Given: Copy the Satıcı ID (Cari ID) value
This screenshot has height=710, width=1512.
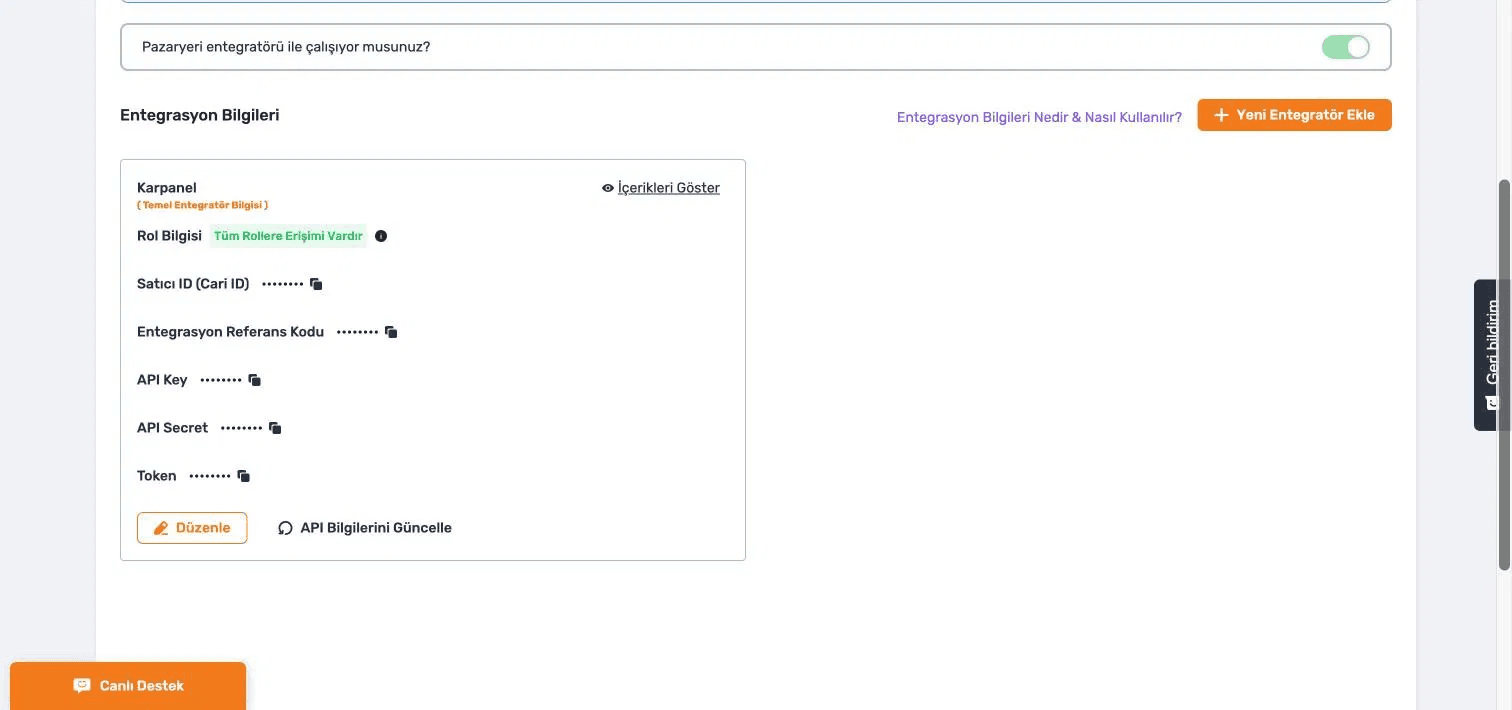Looking at the screenshot, I should click(x=316, y=284).
